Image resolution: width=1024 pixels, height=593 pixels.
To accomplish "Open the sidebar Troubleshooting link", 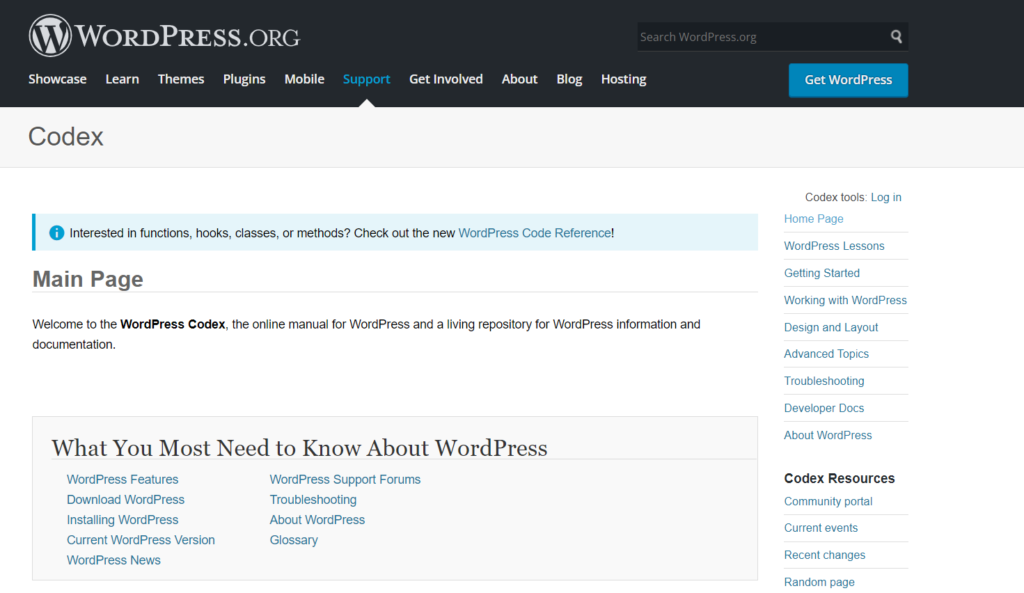I will pos(824,381).
